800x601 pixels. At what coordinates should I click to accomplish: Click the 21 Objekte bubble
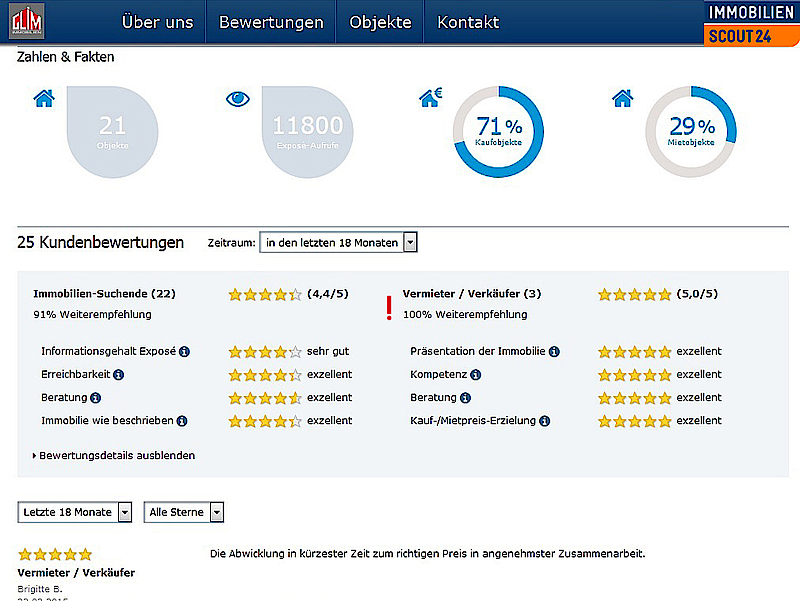[112, 132]
